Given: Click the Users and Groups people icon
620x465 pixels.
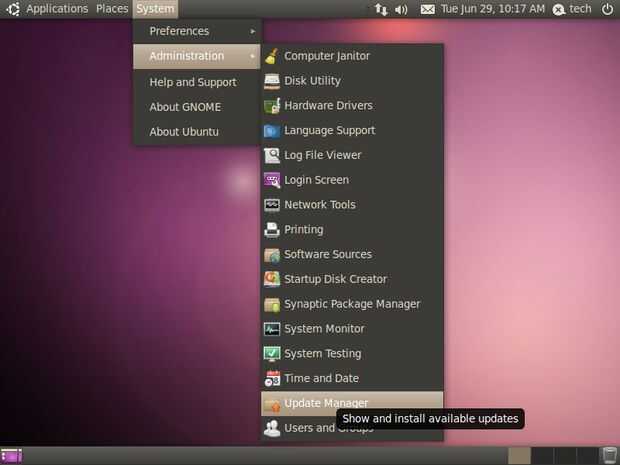Looking at the screenshot, I should [x=272, y=428].
